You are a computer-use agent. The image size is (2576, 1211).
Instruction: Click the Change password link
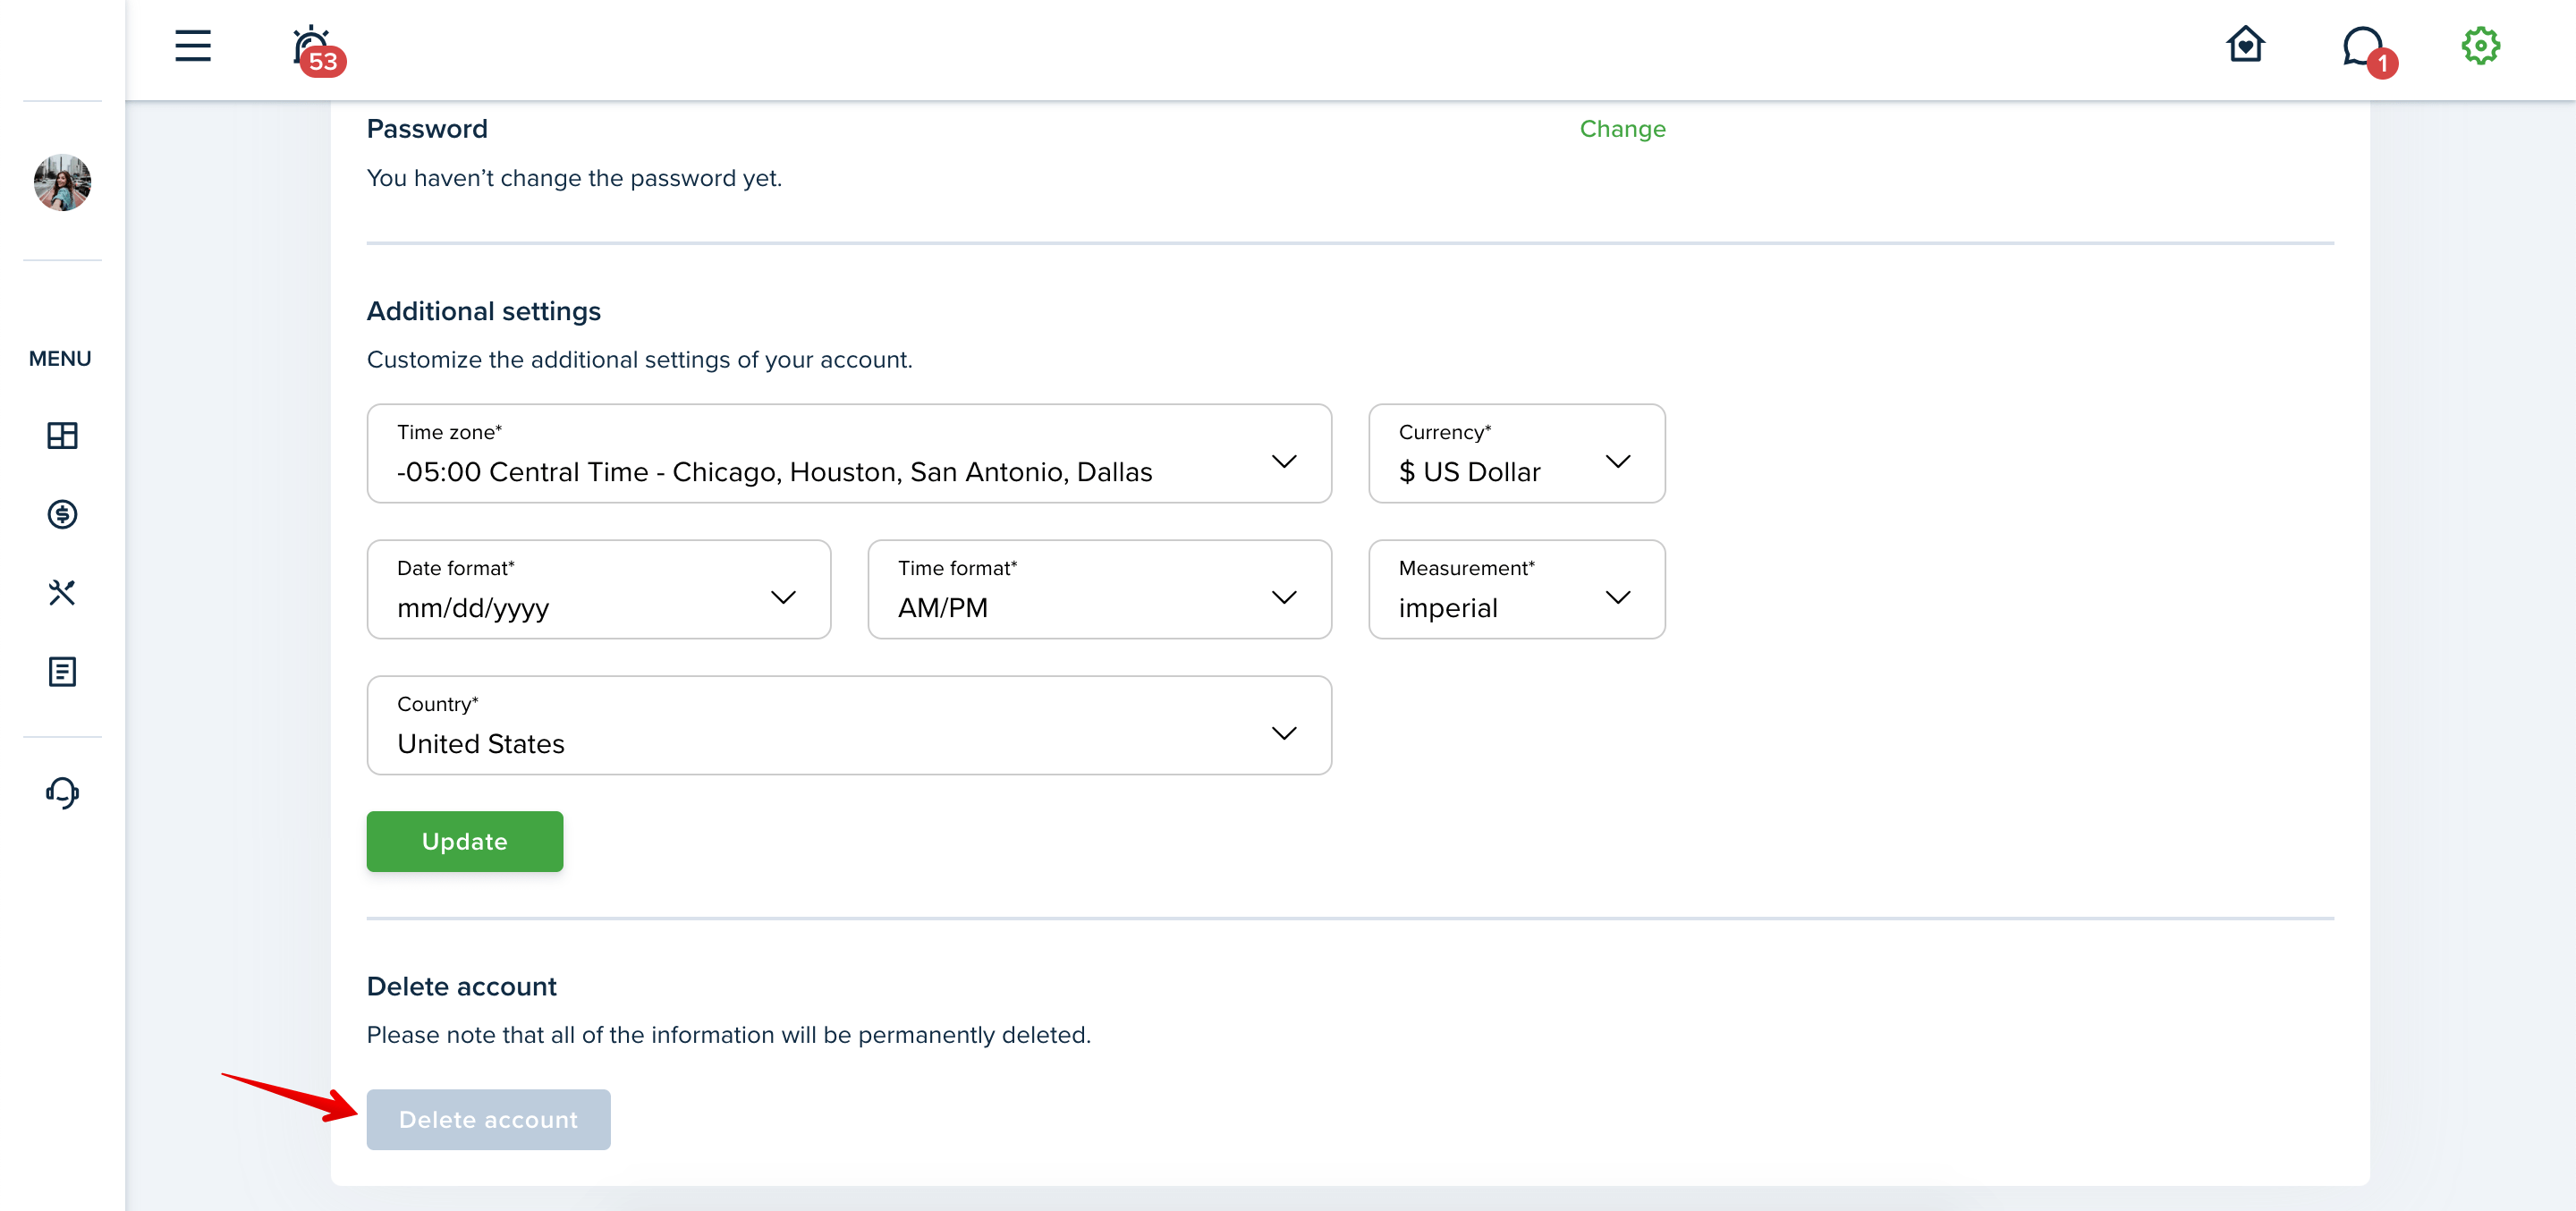coord(1622,129)
